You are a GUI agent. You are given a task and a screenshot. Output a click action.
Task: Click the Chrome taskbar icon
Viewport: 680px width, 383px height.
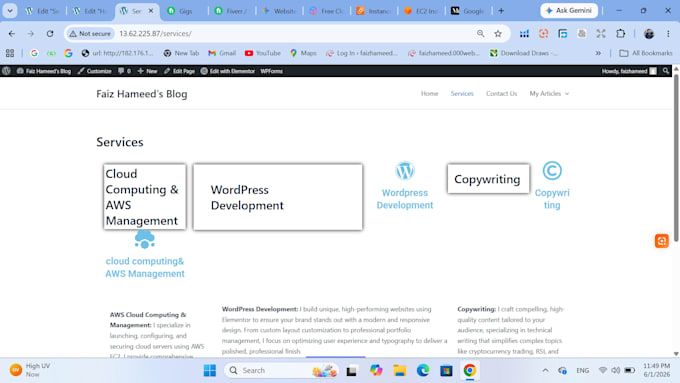pos(470,370)
